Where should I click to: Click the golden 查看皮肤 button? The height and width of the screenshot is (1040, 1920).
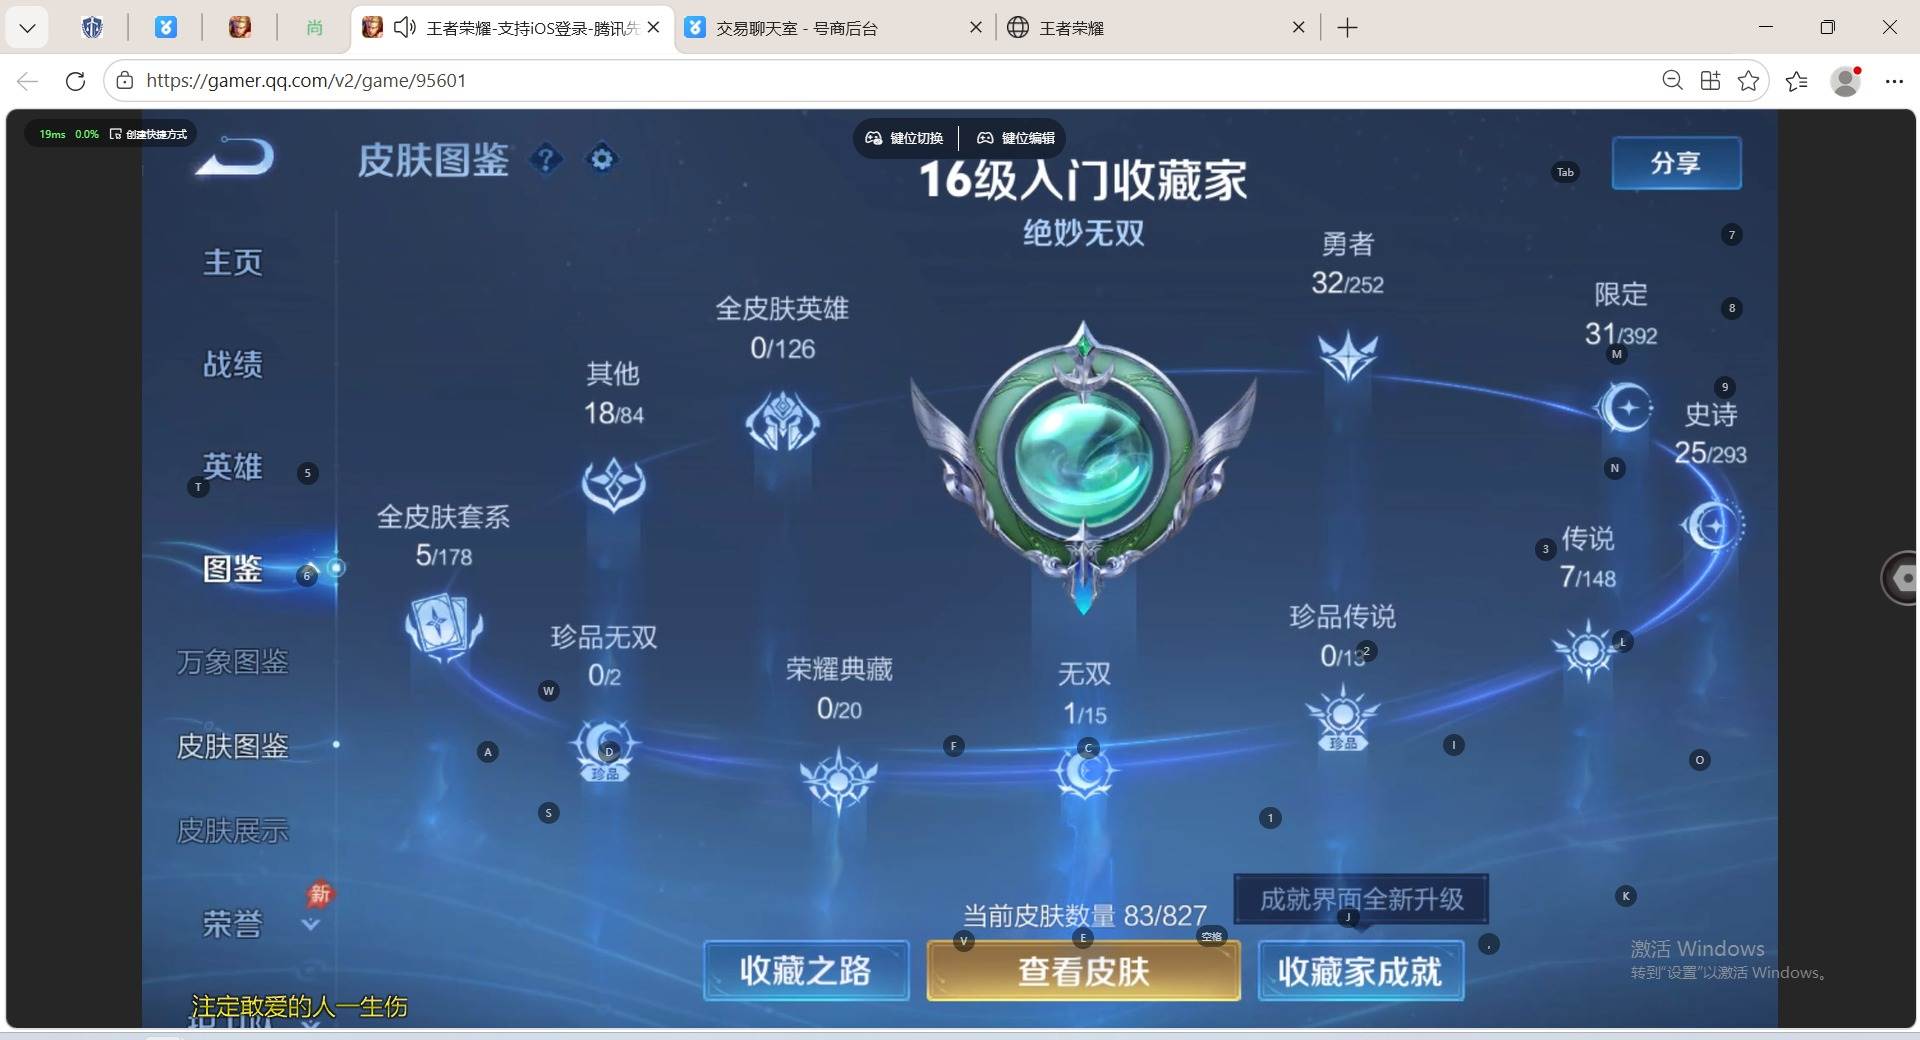(x=1084, y=971)
